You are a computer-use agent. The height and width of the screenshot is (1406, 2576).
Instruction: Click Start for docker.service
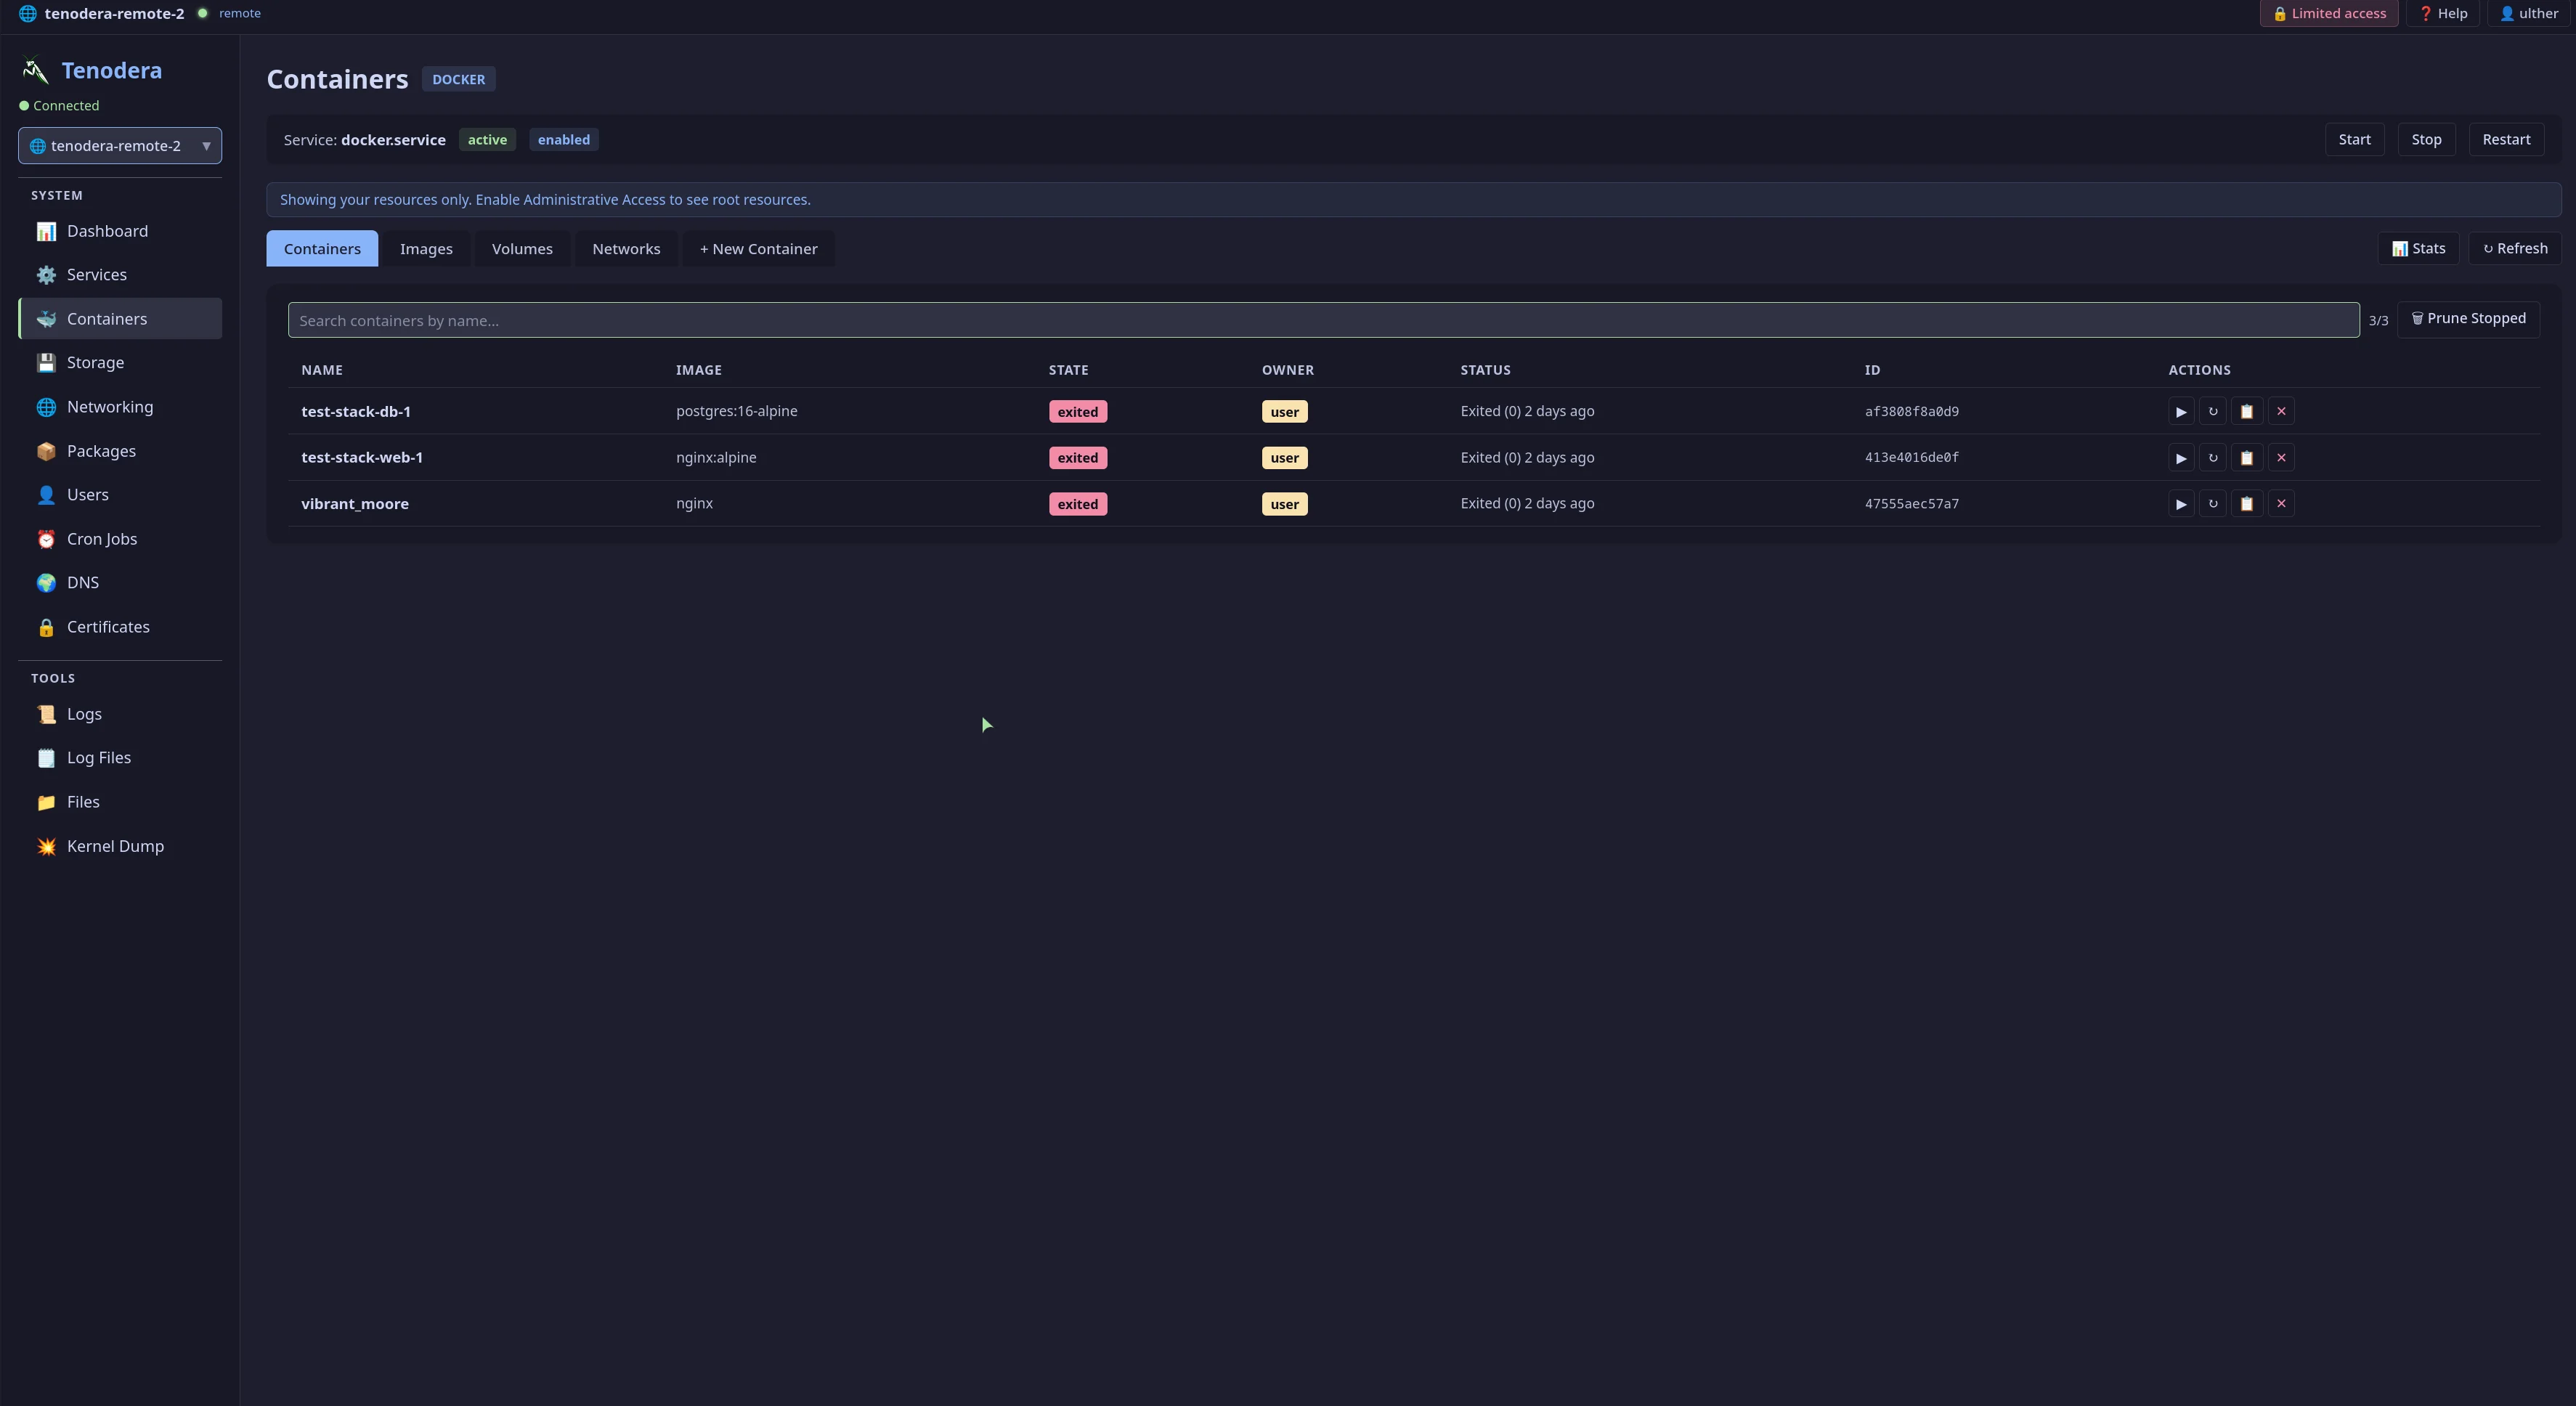[x=2354, y=140]
